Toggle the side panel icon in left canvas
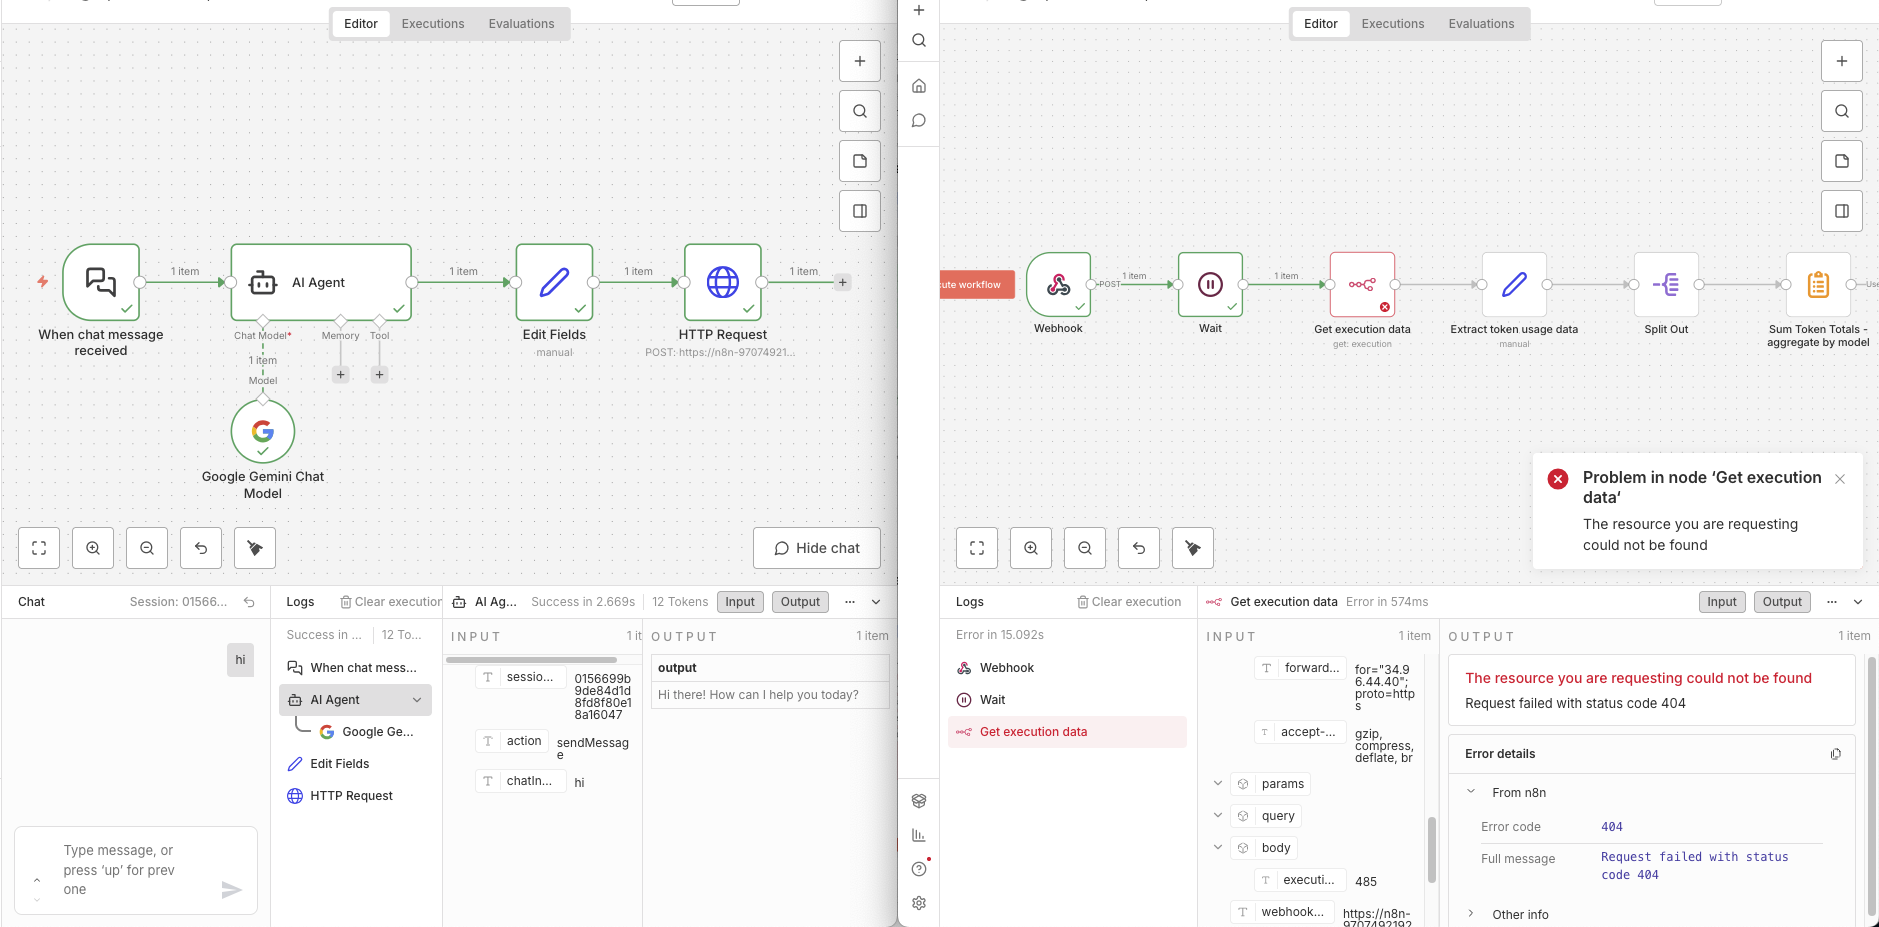1879x927 pixels. coord(859,211)
